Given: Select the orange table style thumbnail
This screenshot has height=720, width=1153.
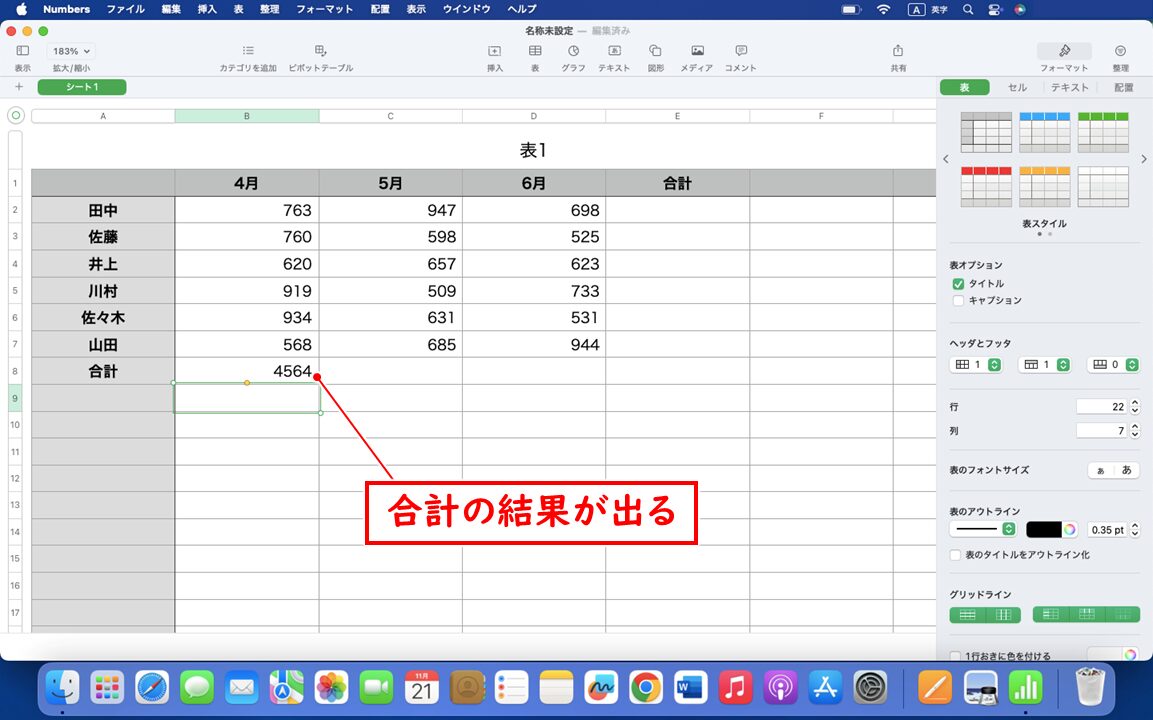Looking at the screenshot, I should point(1044,186).
